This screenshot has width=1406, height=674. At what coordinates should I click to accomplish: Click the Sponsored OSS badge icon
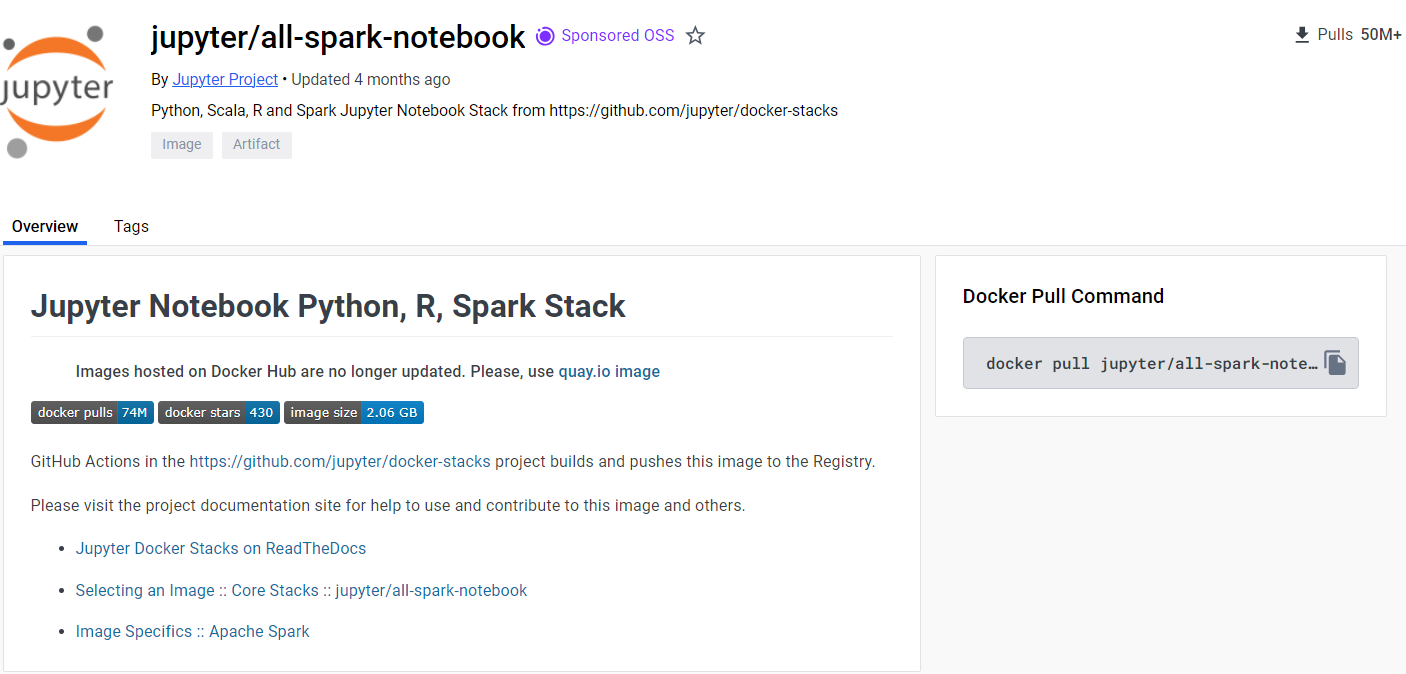(545, 36)
